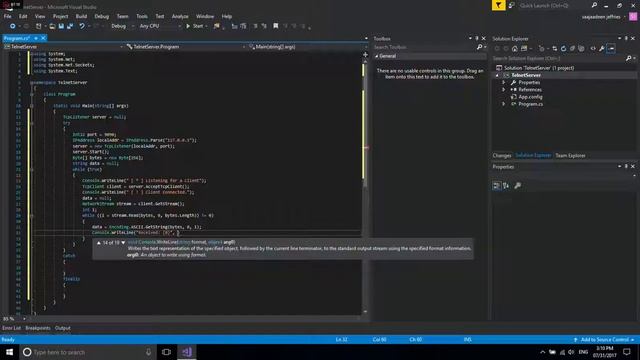640x360 pixels.
Task: Open the Error List tab
Action: 11,328
